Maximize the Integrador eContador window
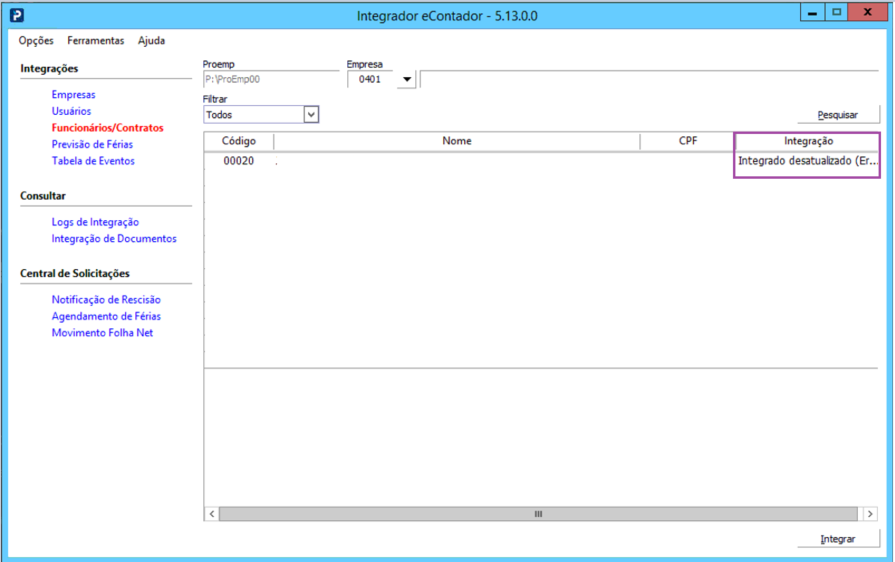The image size is (895, 562). [x=836, y=13]
